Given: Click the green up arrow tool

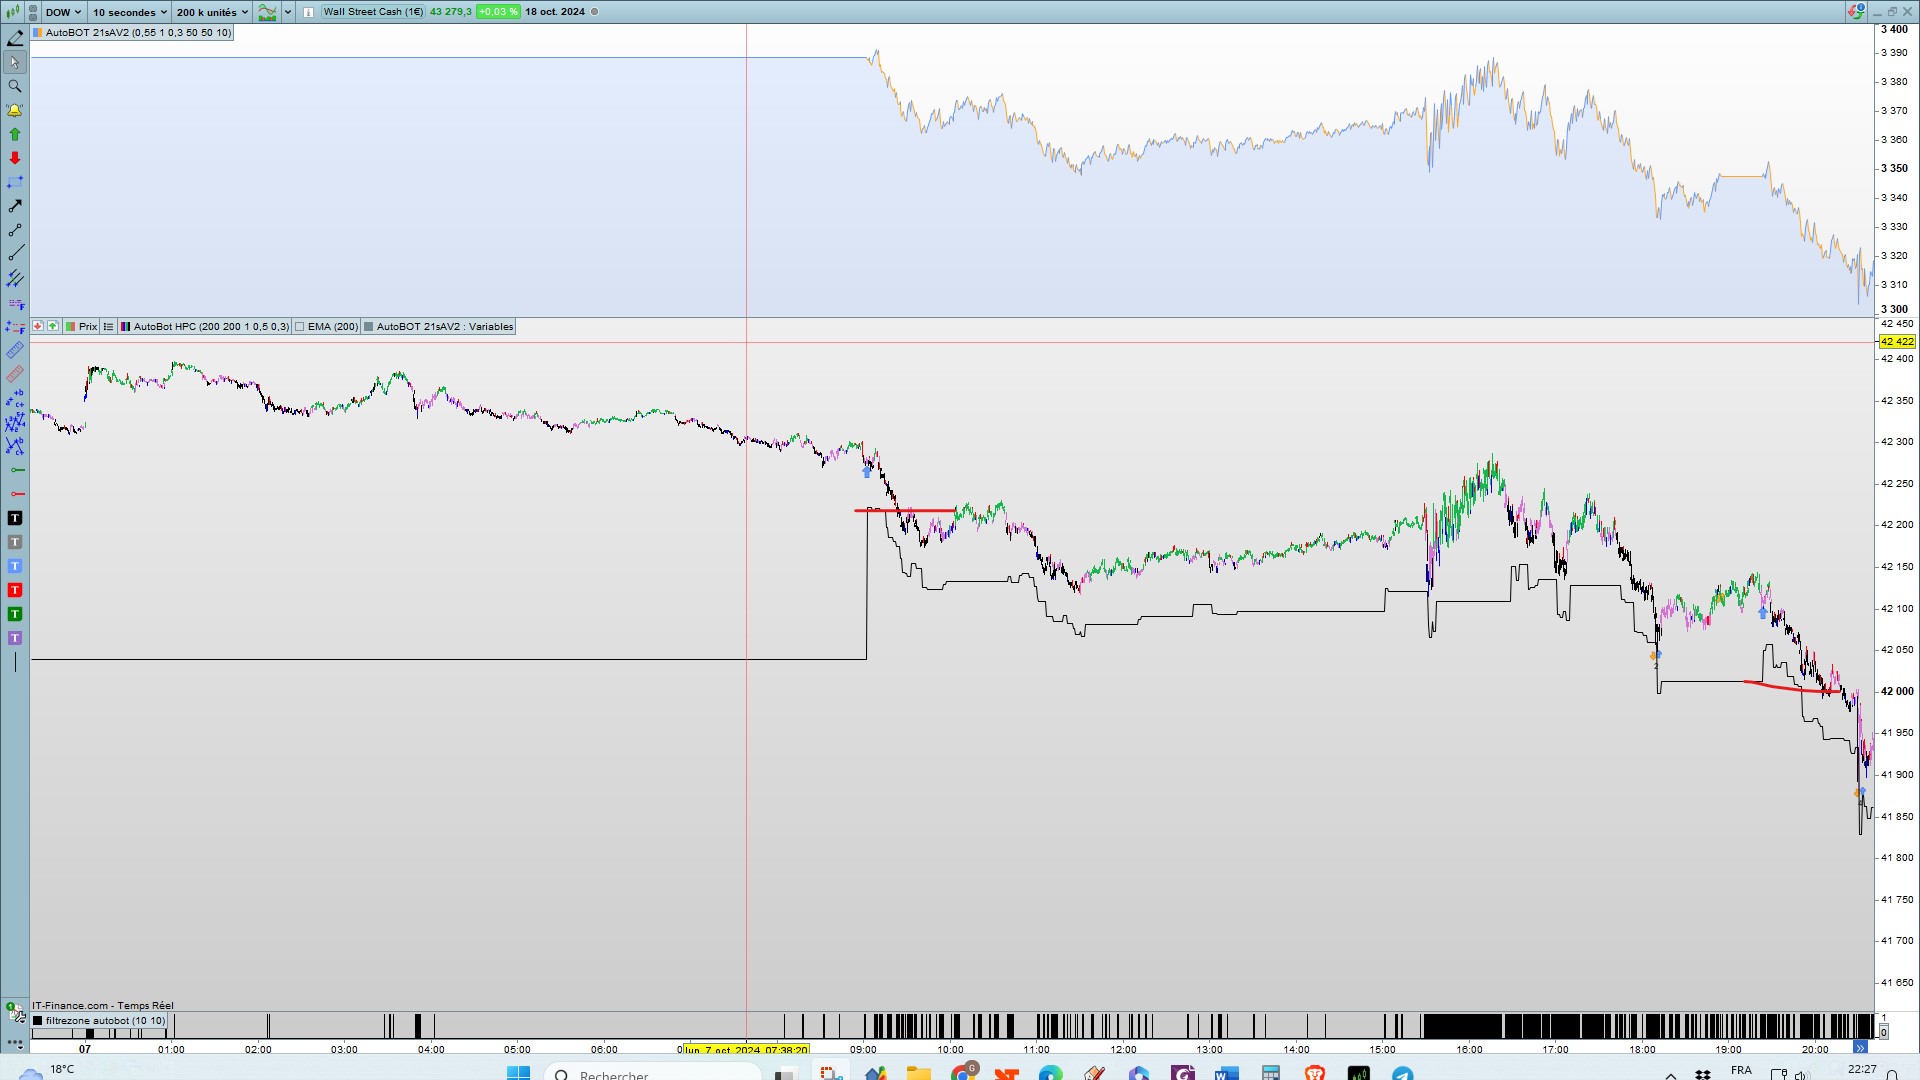Looking at the screenshot, I should point(15,134).
